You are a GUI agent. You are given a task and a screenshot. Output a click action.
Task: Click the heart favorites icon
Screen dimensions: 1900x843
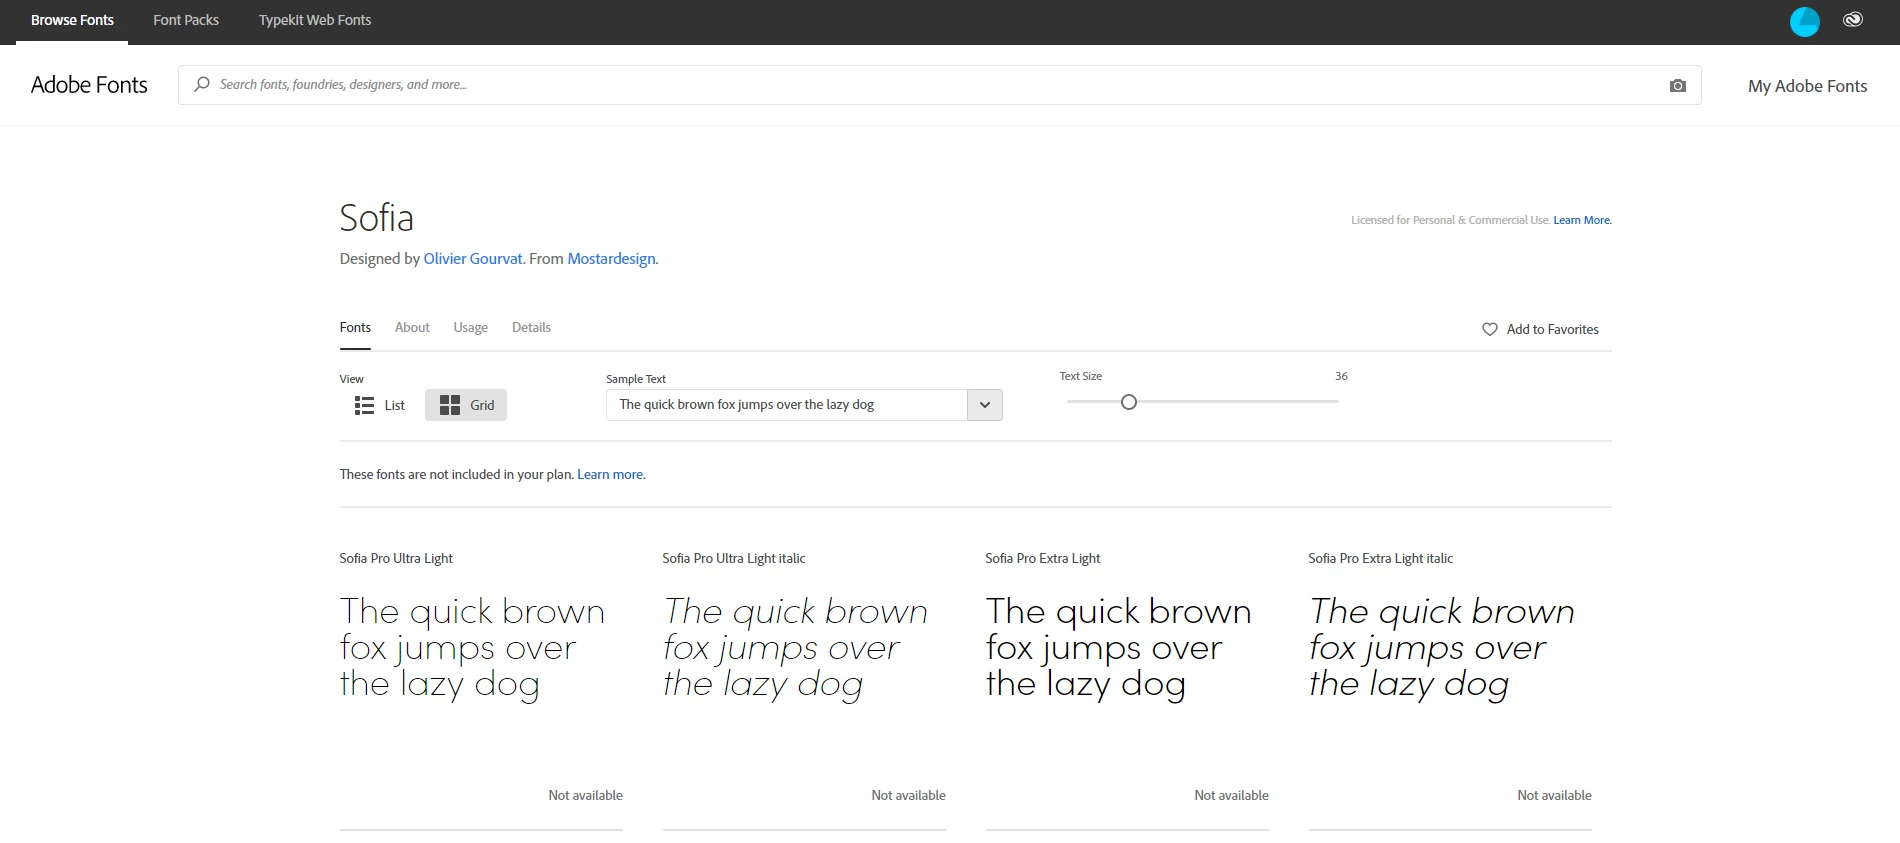[x=1489, y=329]
